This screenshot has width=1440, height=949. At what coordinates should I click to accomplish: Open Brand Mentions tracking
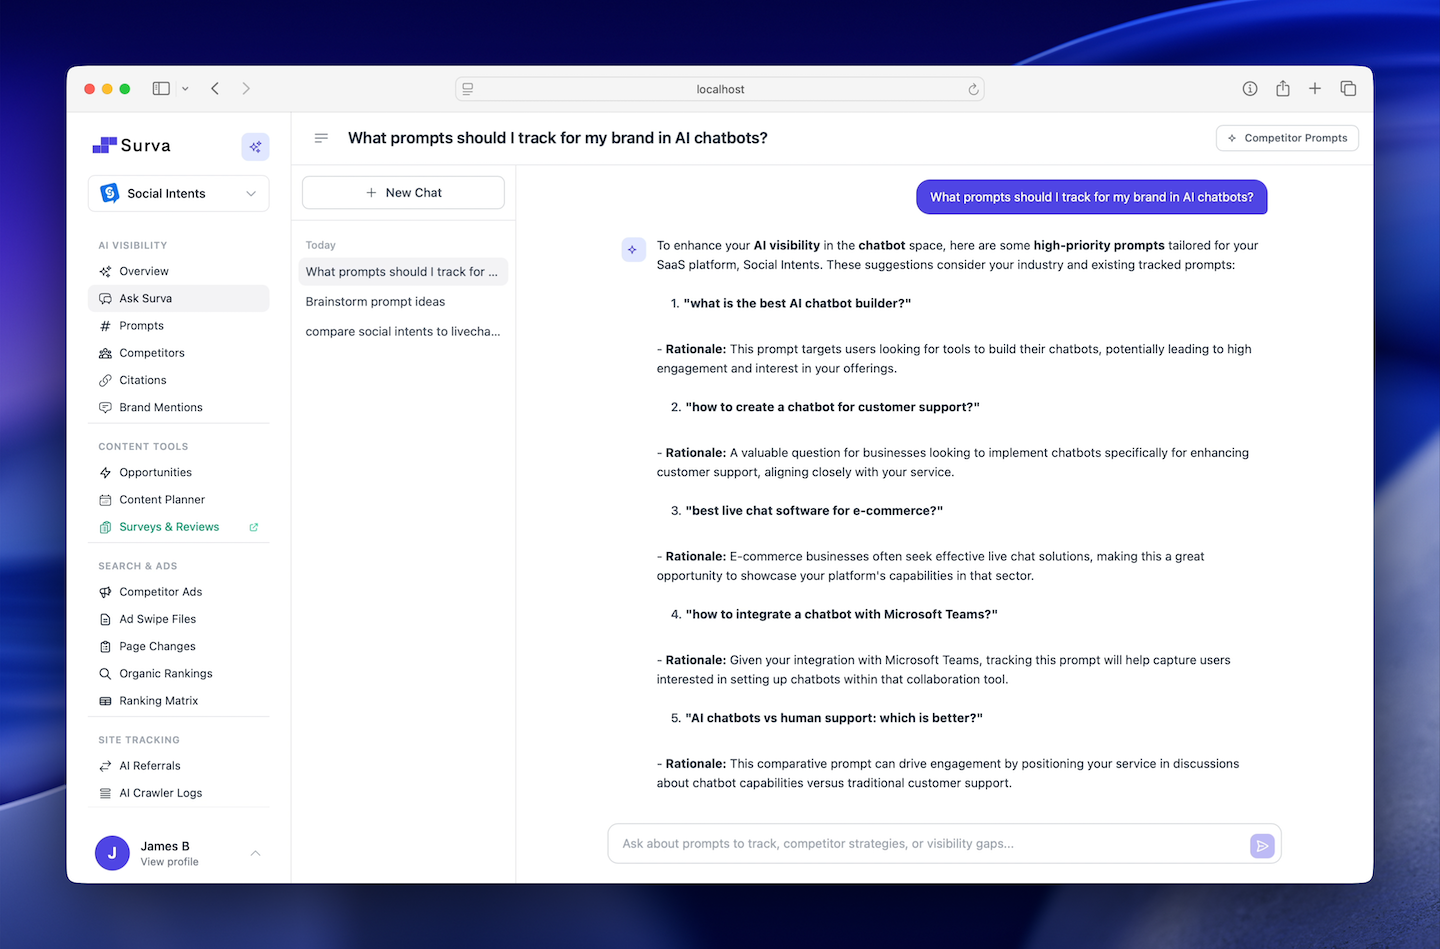coord(161,407)
